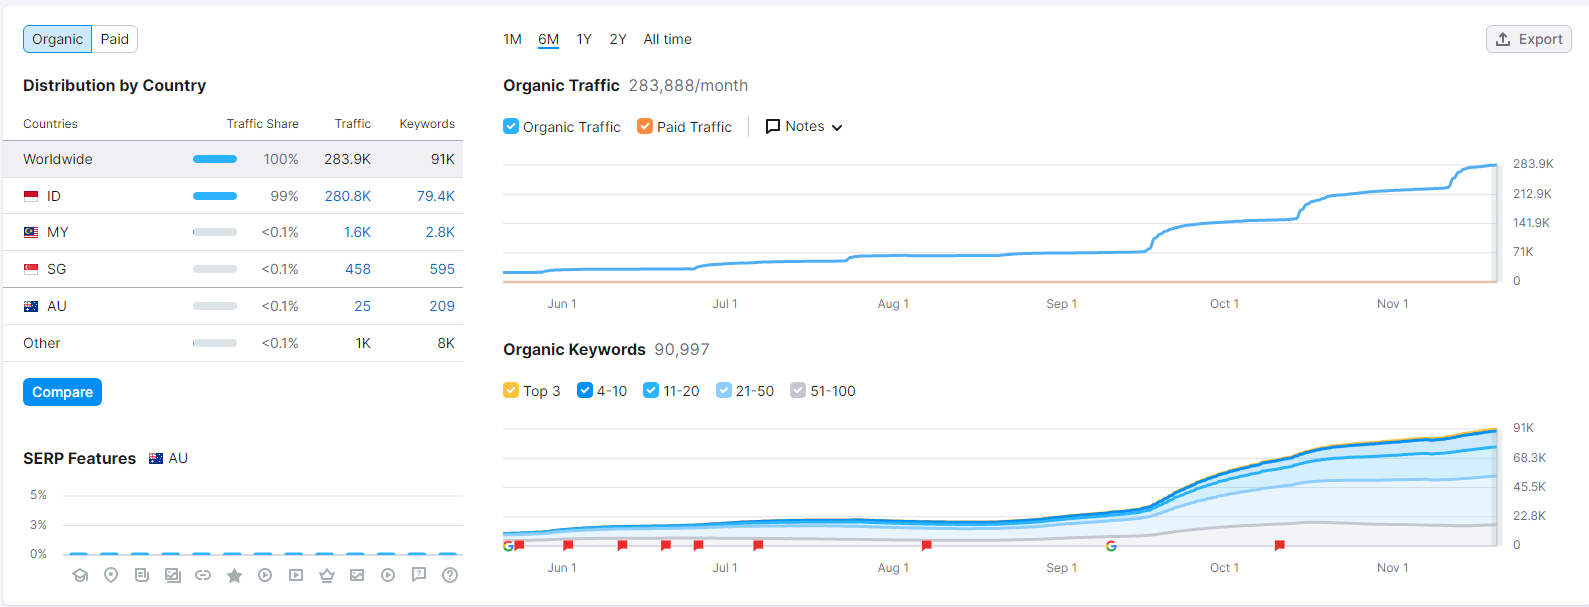
Task: Click the Reviews star icon
Action: [234, 575]
